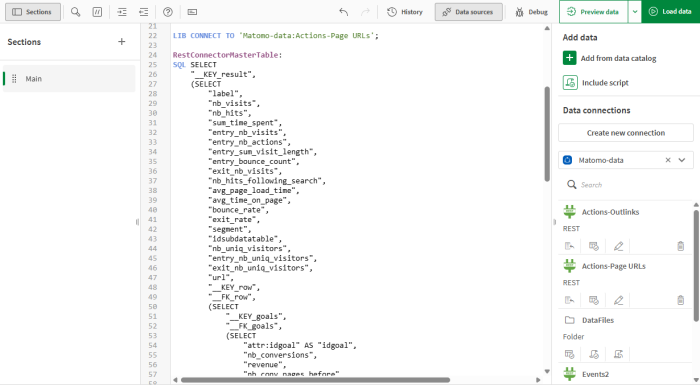Delete the Actions-Page URLs connection
Image resolution: width=700 pixels, height=386 pixels.
click(x=680, y=300)
